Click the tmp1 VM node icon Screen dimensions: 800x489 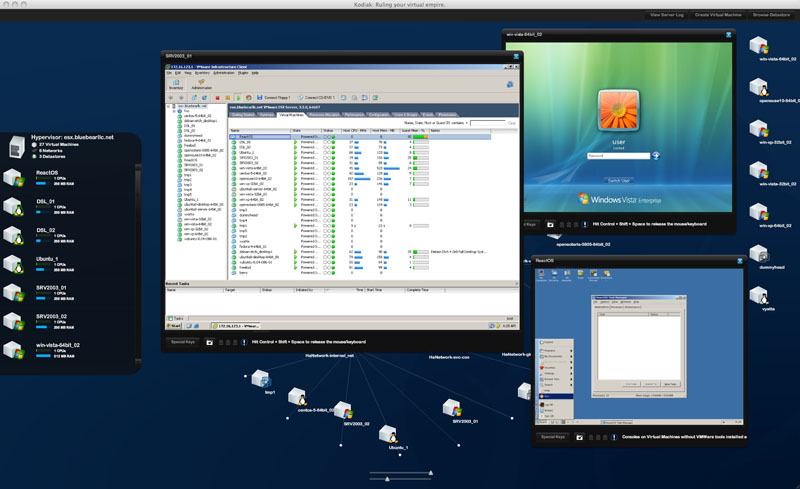[x=261, y=379]
